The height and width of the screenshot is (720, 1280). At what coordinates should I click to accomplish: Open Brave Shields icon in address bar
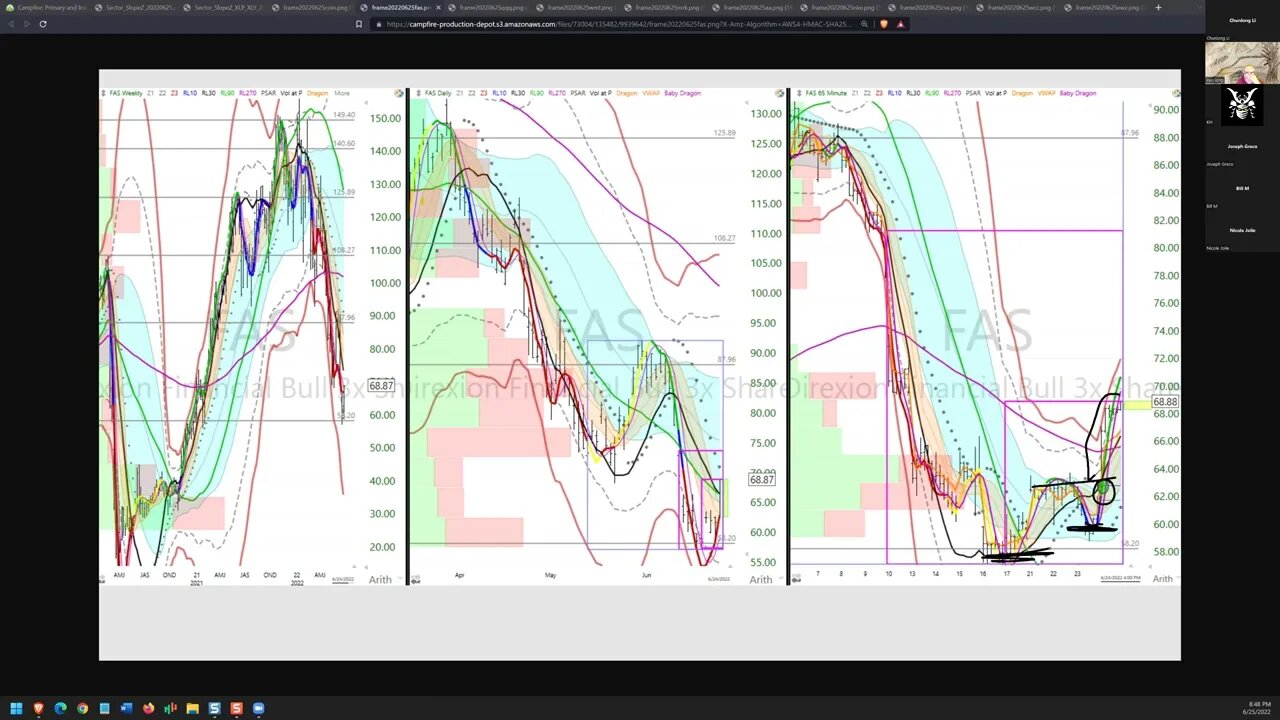click(x=883, y=23)
